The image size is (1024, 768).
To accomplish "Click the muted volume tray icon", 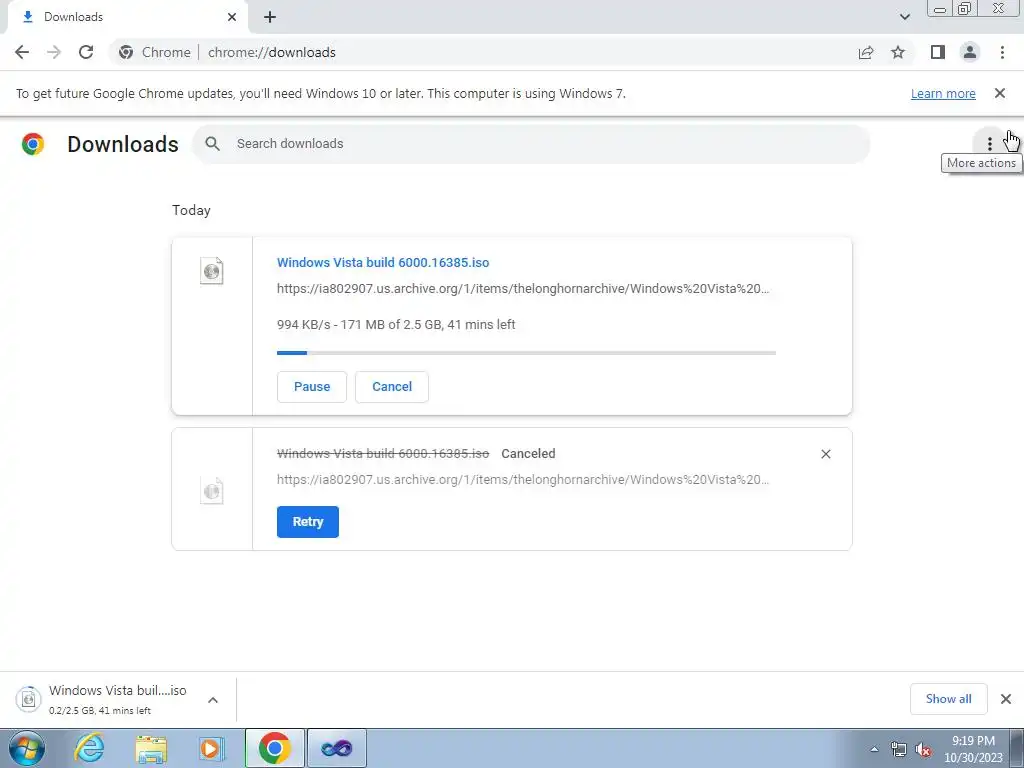I will tap(923, 750).
